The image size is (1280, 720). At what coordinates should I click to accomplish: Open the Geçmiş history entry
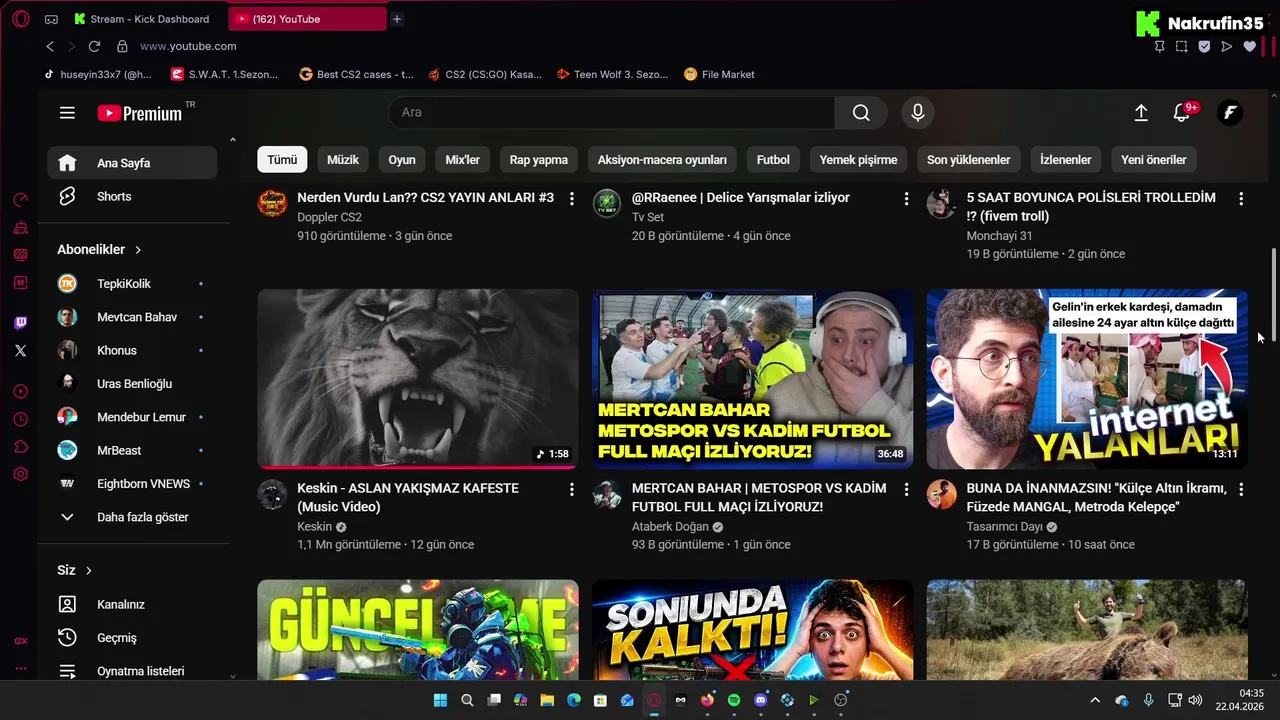[132, 638]
